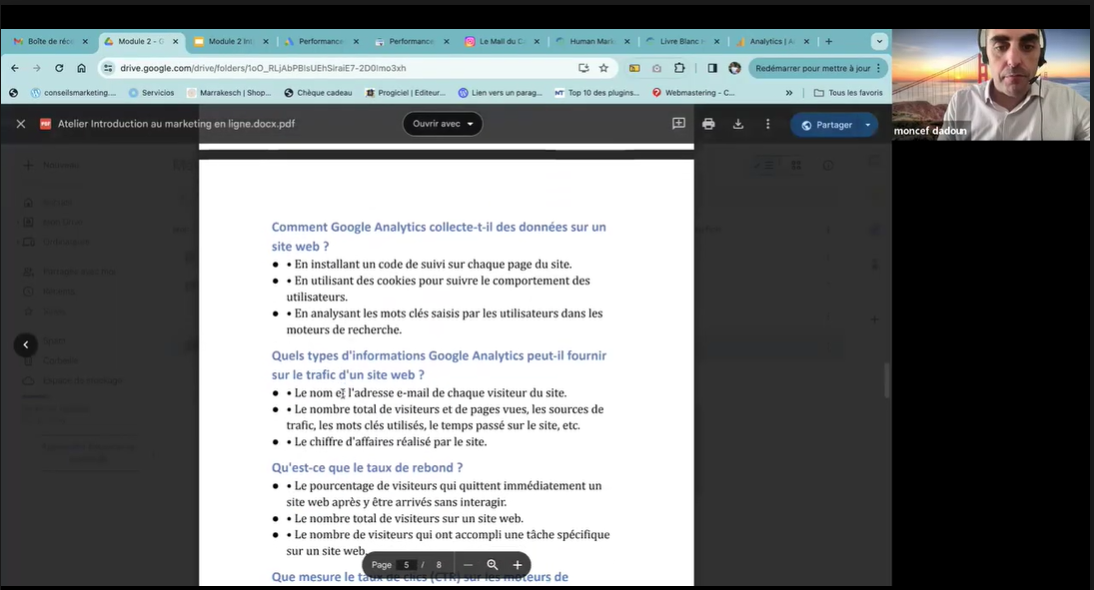1094x590 pixels.
Task: Open a new tab with the plus button
Action: [829, 41]
